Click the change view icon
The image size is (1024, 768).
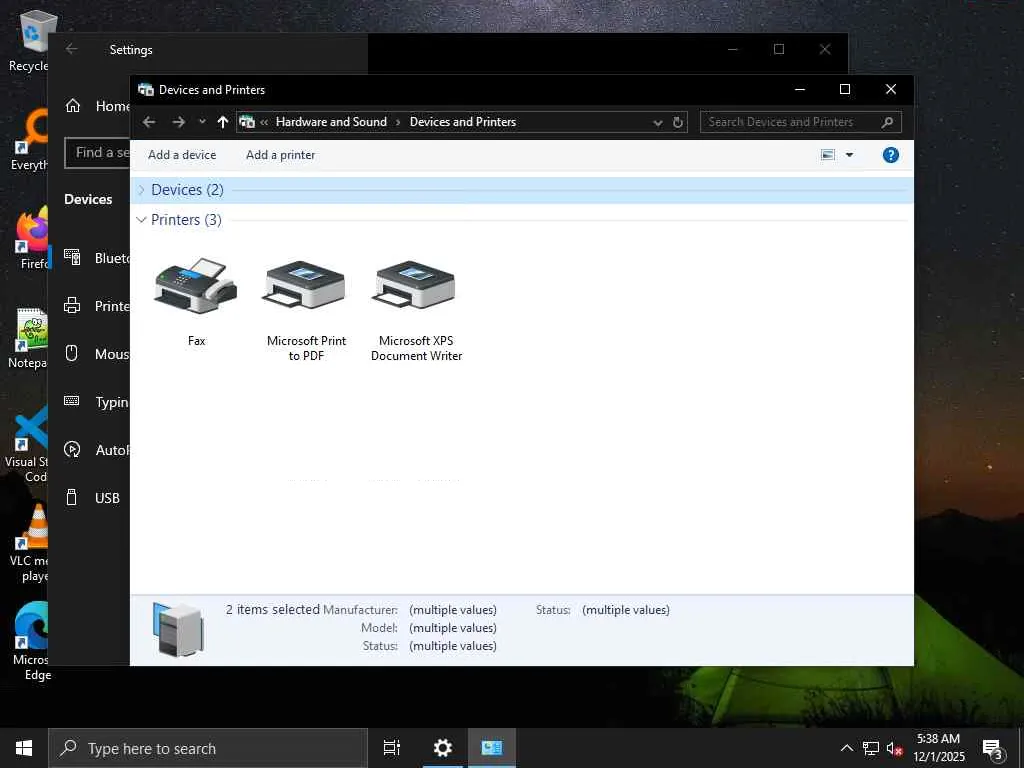[827, 155]
